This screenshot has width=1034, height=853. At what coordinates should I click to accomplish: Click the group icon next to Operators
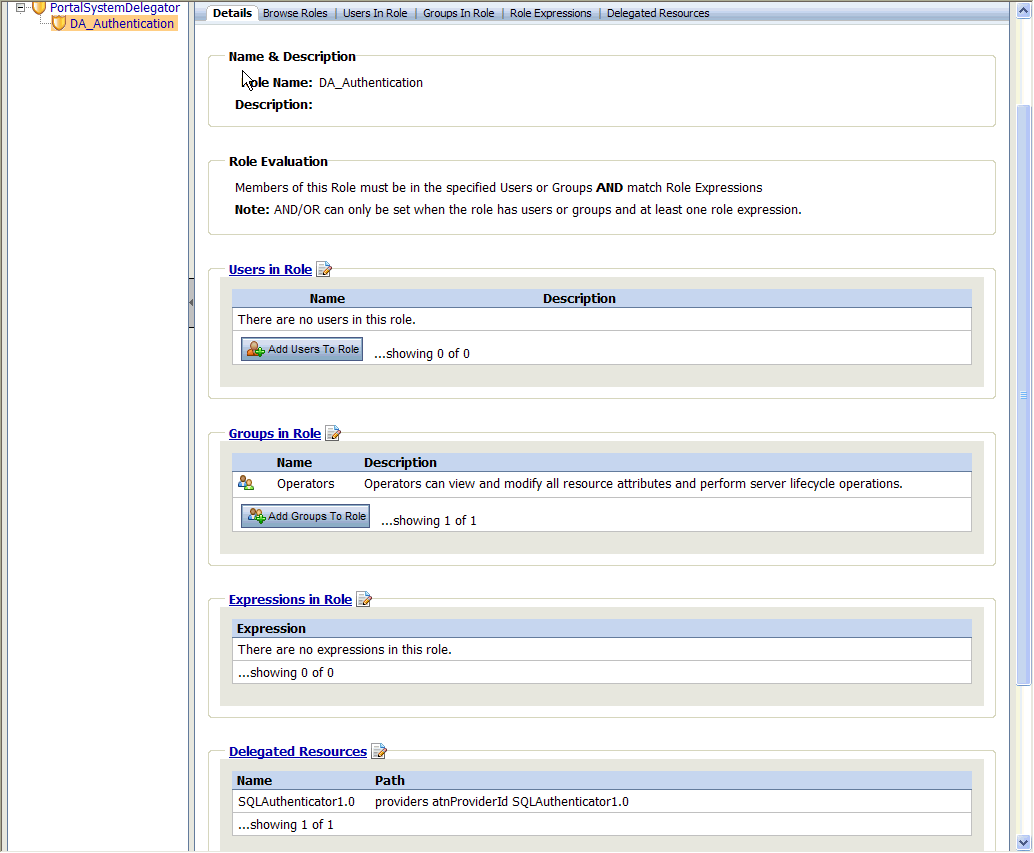coord(245,482)
